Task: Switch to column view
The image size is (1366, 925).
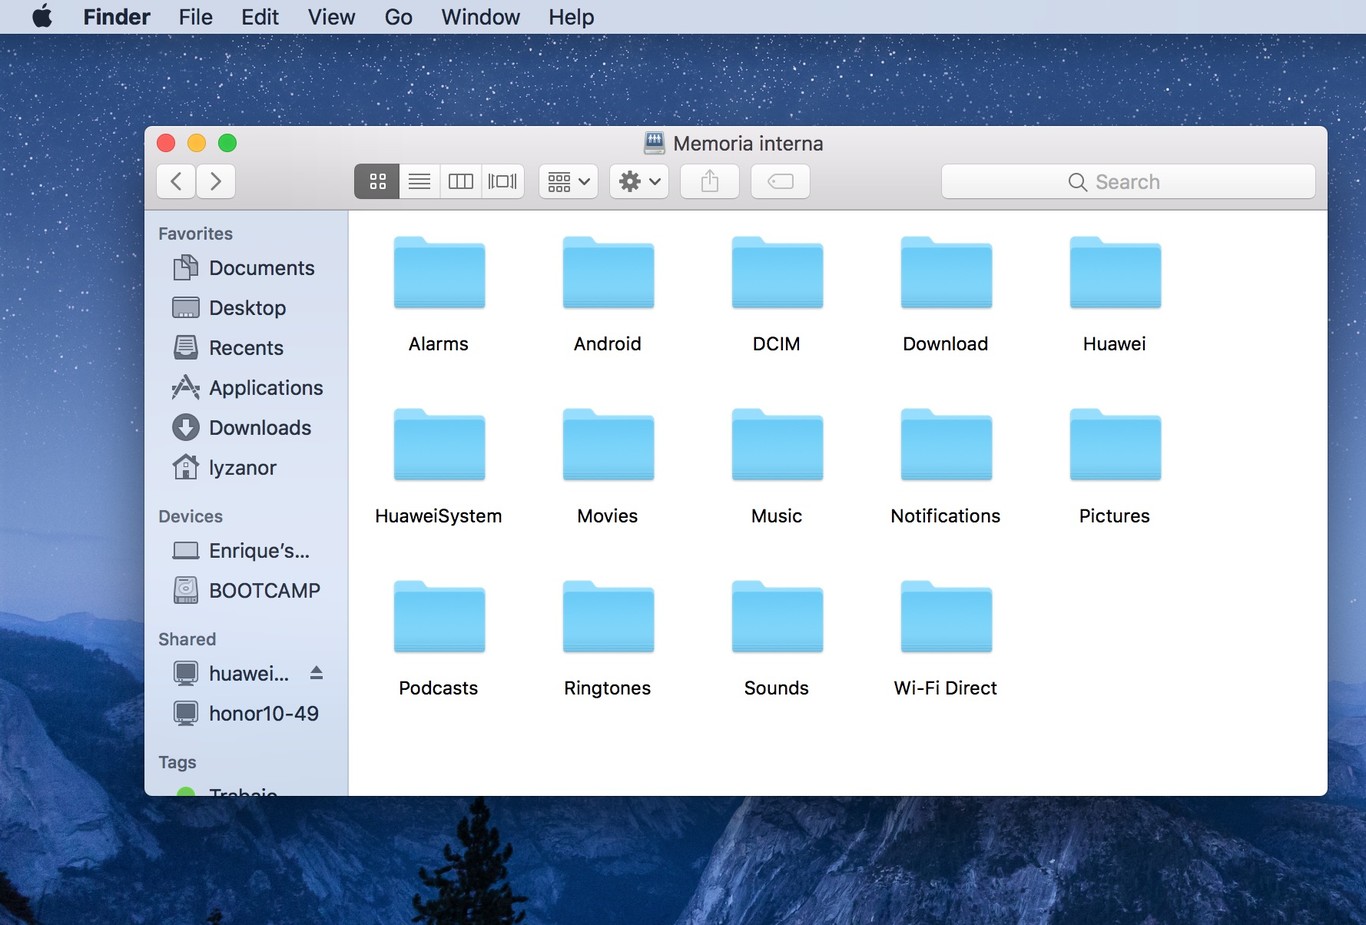Action: (461, 181)
